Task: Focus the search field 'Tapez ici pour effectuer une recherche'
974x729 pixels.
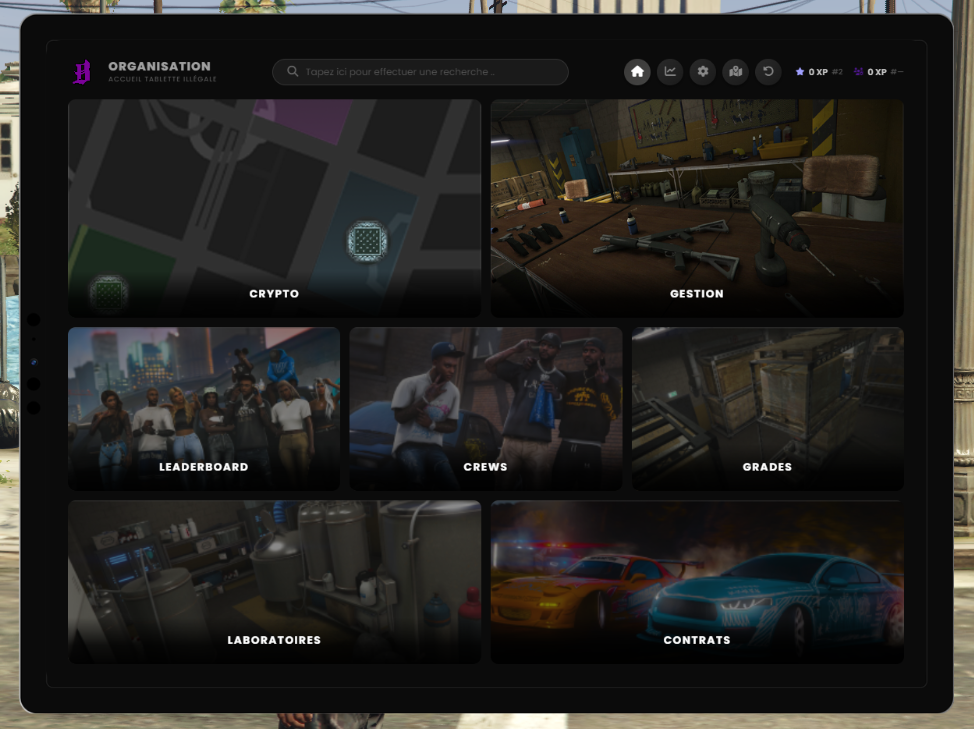Action: [421, 72]
